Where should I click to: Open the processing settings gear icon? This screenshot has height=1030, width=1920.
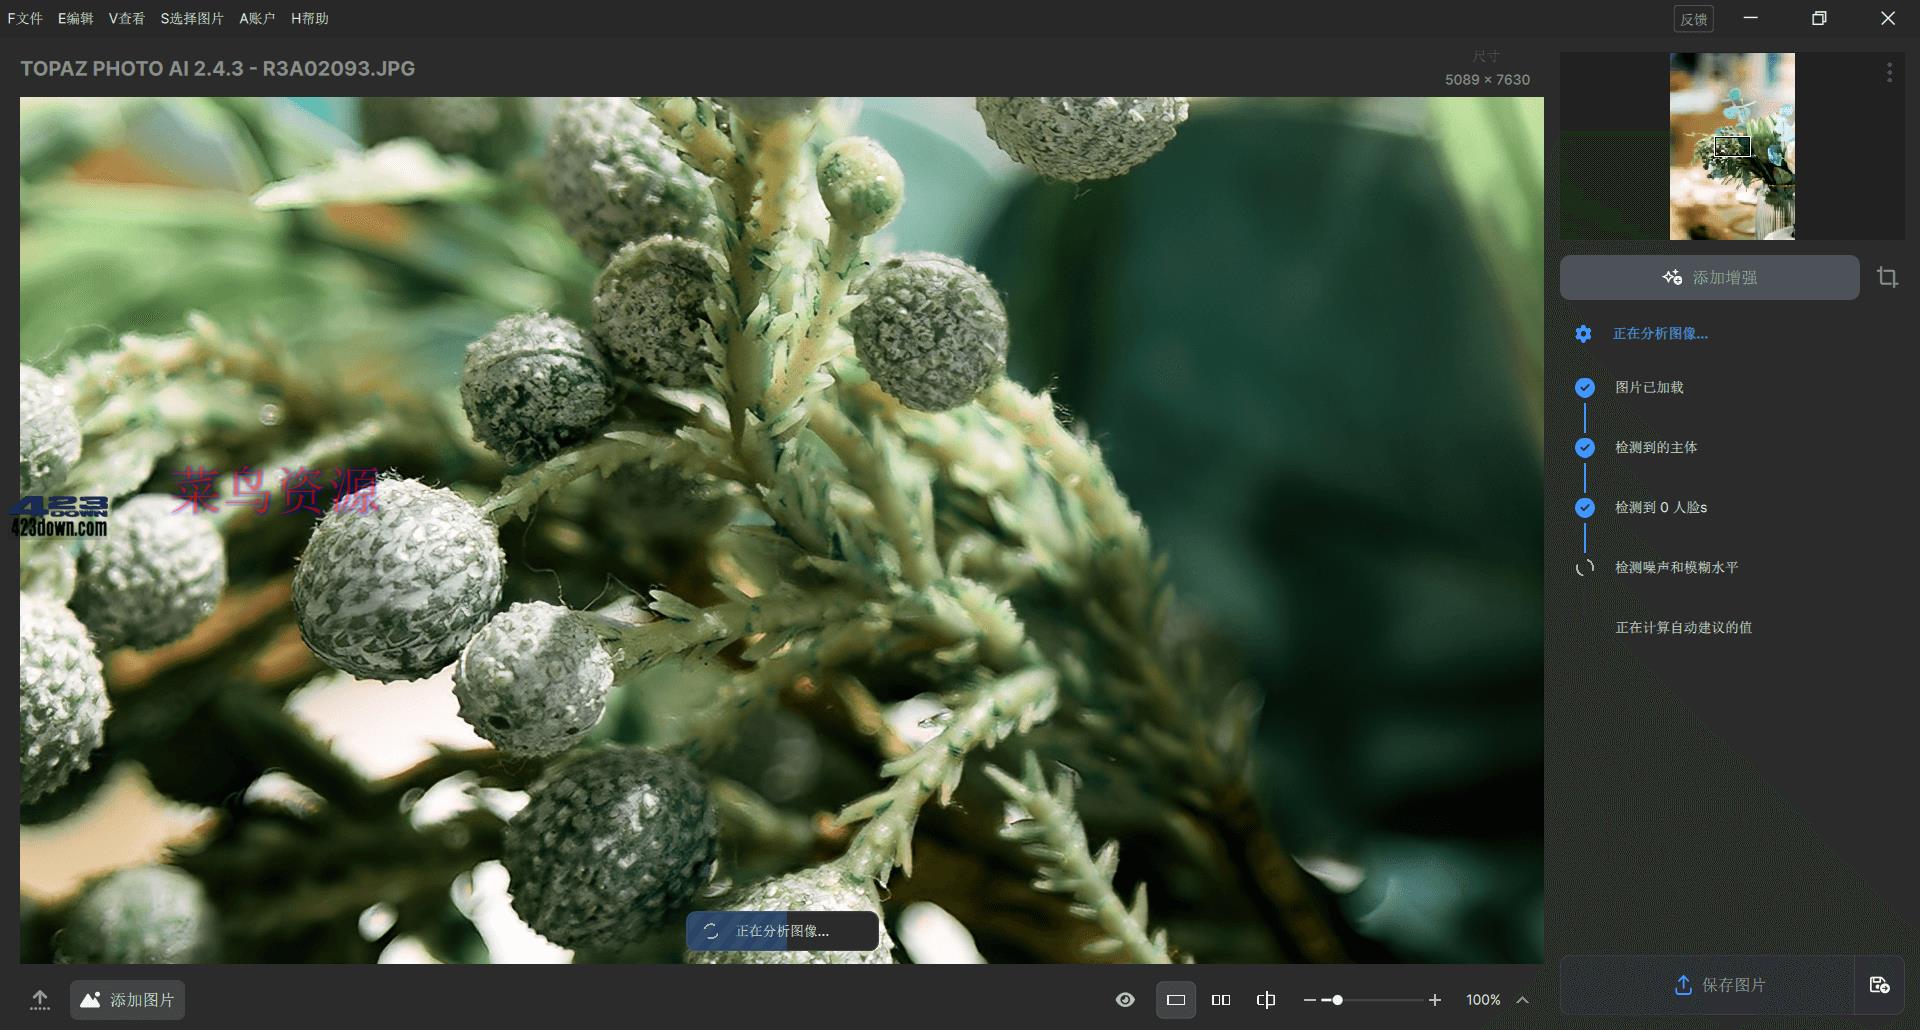(x=1583, y=334)
